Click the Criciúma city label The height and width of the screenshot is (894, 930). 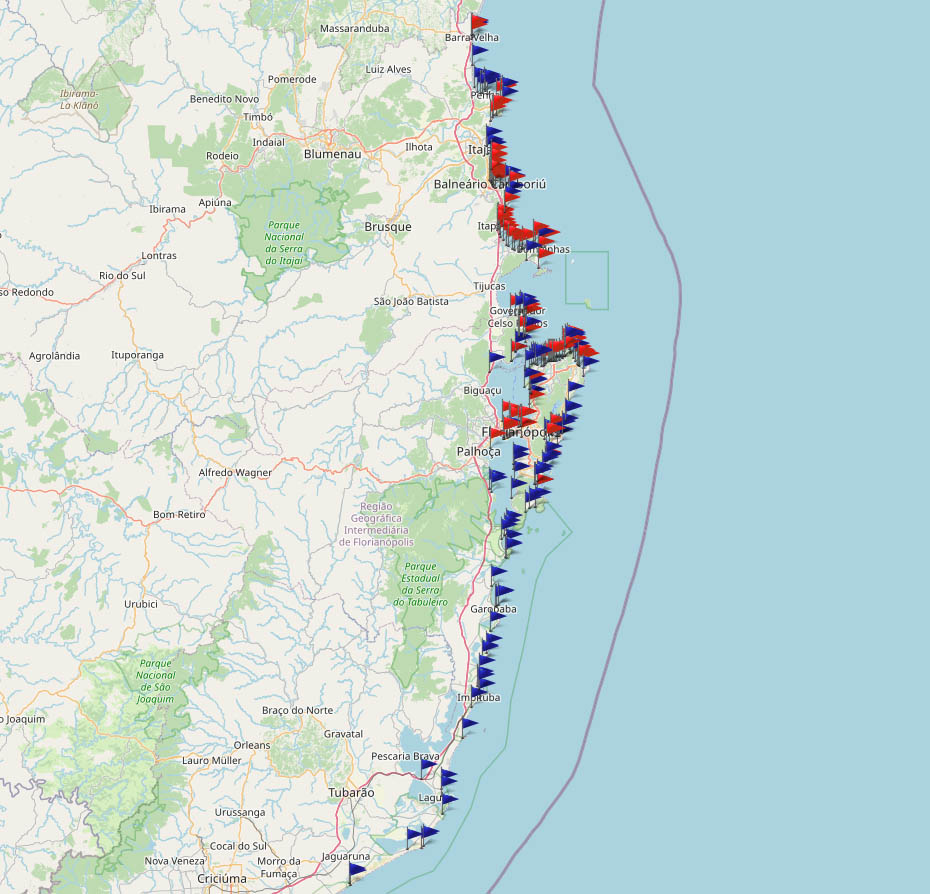[x=222, y=879]
